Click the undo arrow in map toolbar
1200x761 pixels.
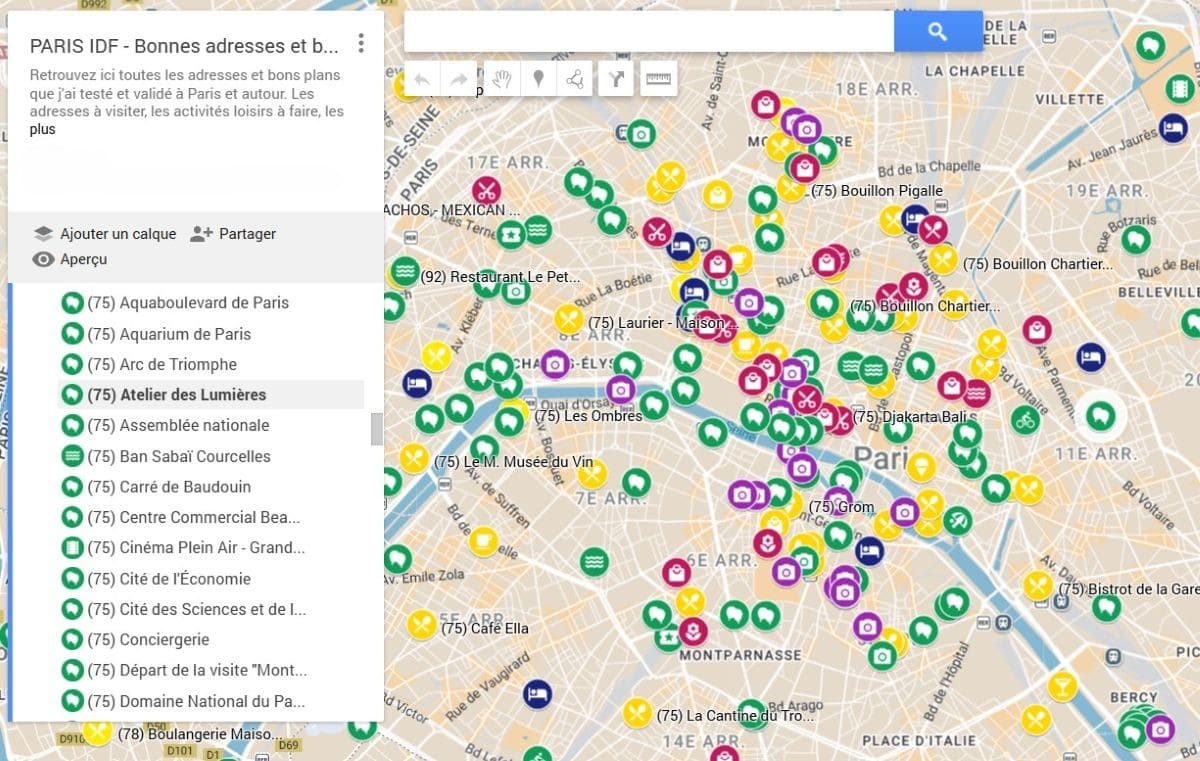click(422, 80)
